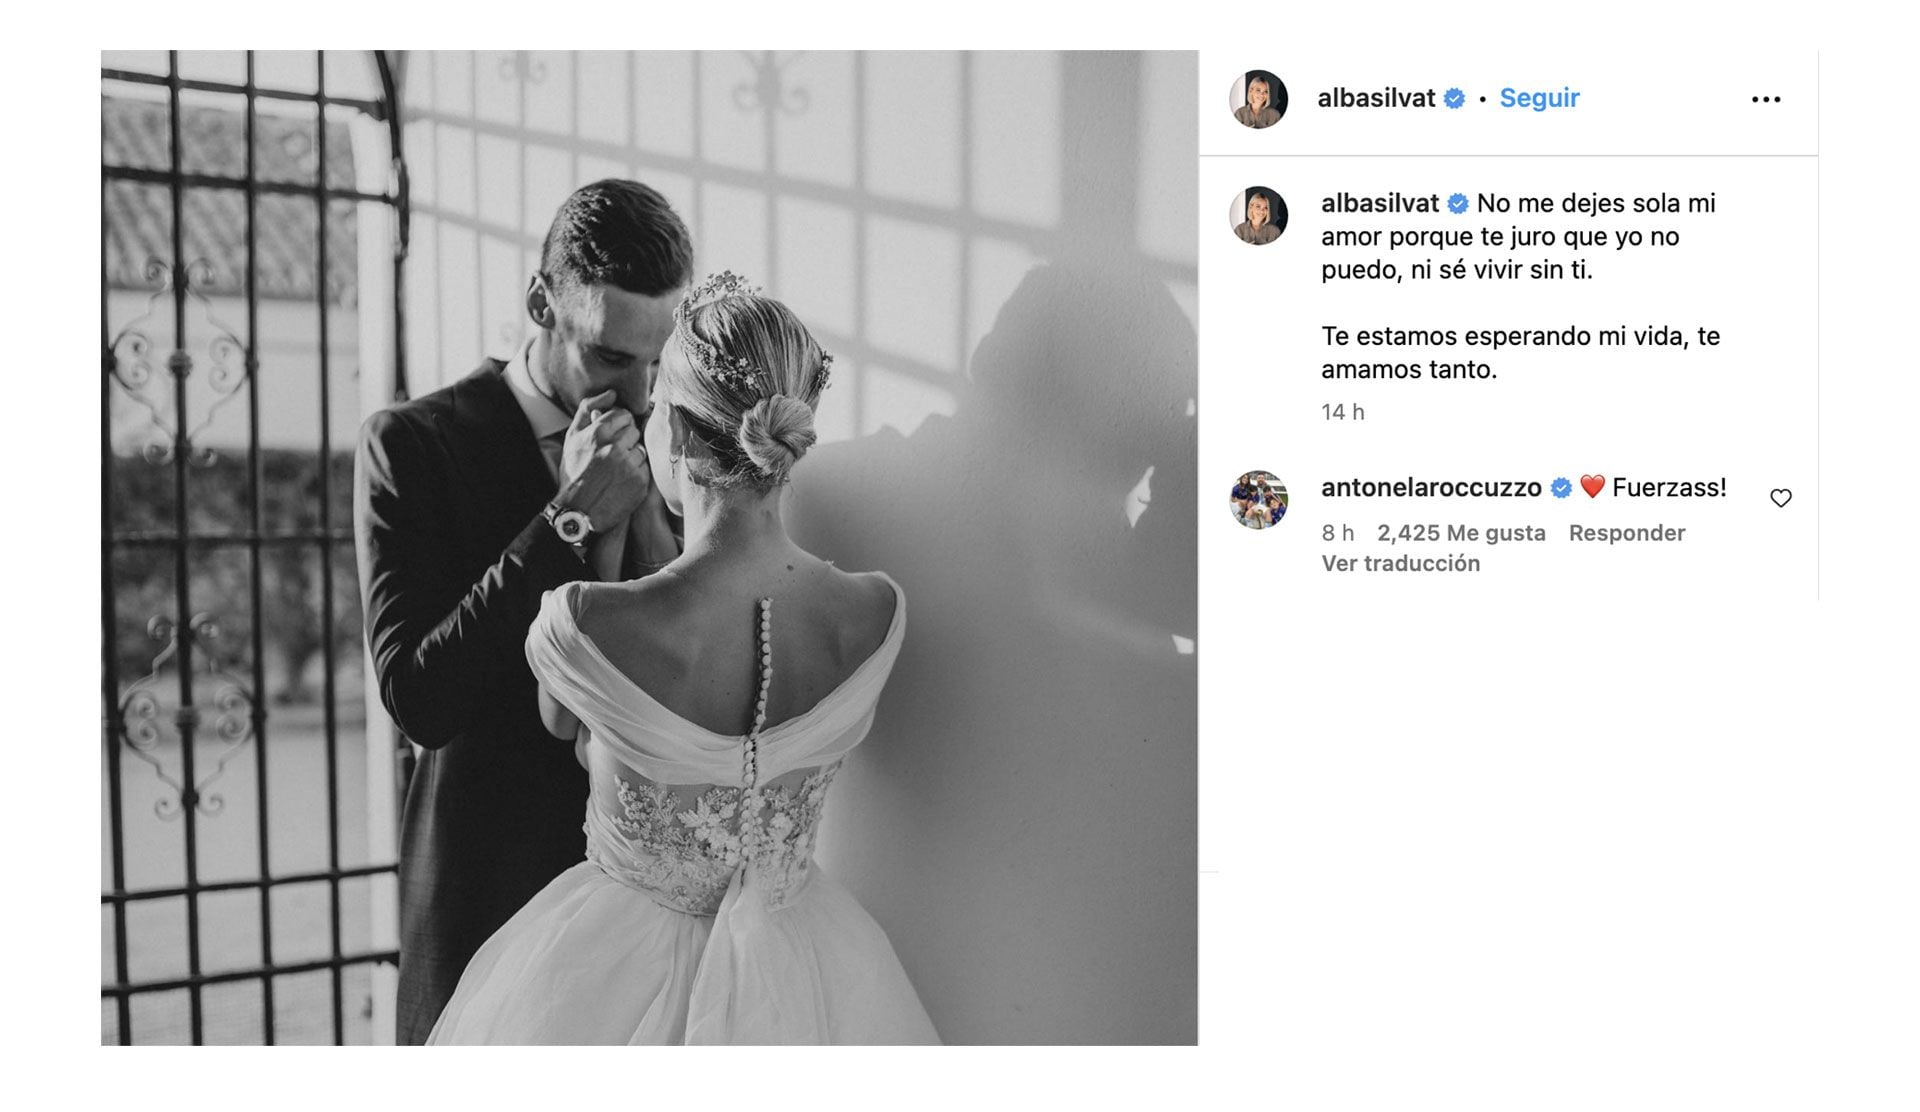Click the 8 h comment timestamp
Screen dimensions: 1920x1112
1337,533
